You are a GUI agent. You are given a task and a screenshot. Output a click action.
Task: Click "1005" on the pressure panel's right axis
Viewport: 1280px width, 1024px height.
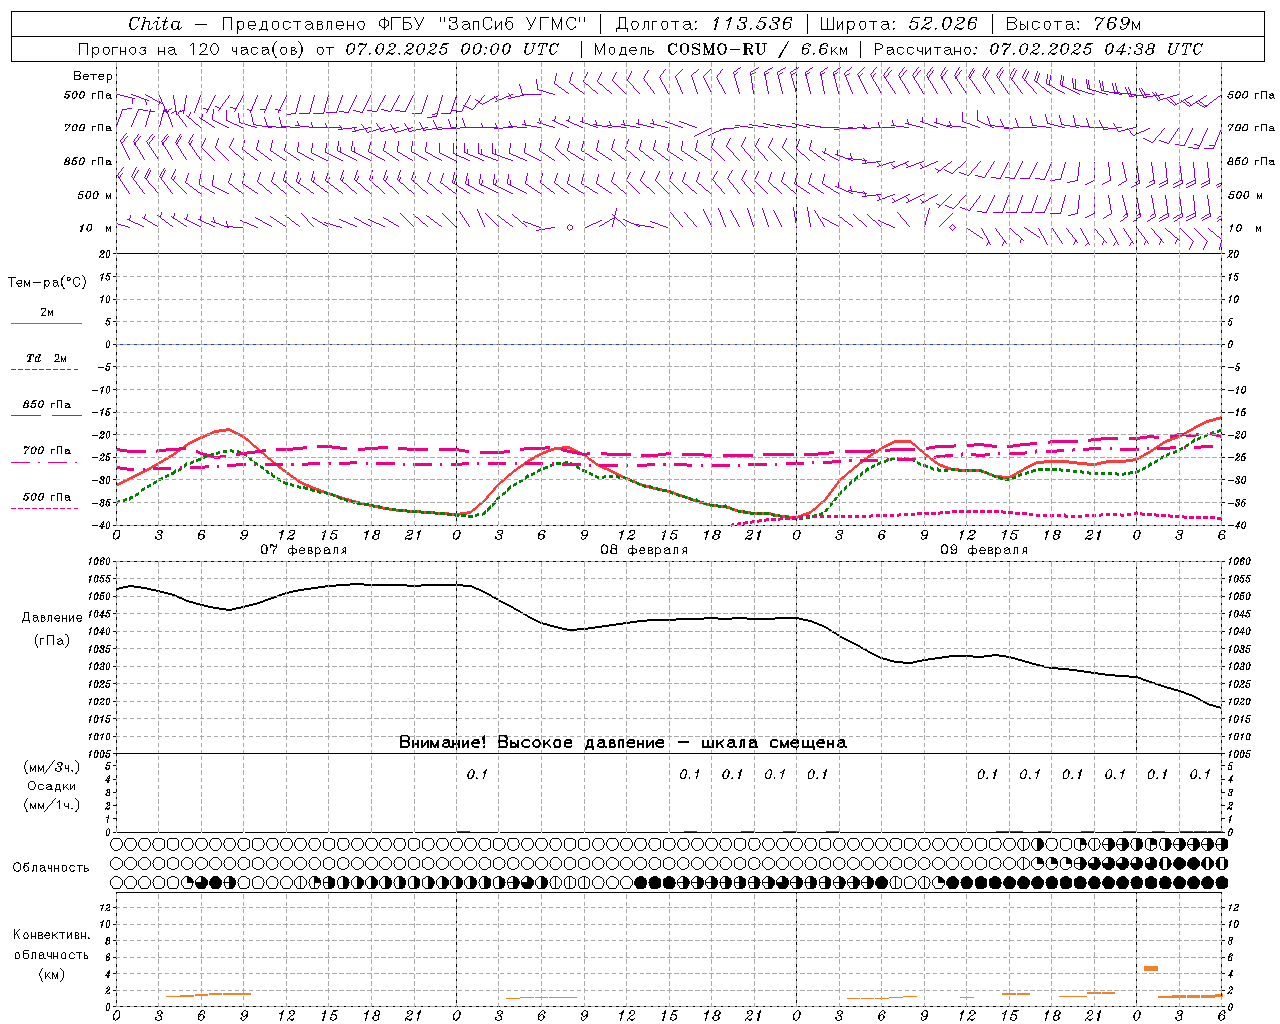[x=1240, y=754]
